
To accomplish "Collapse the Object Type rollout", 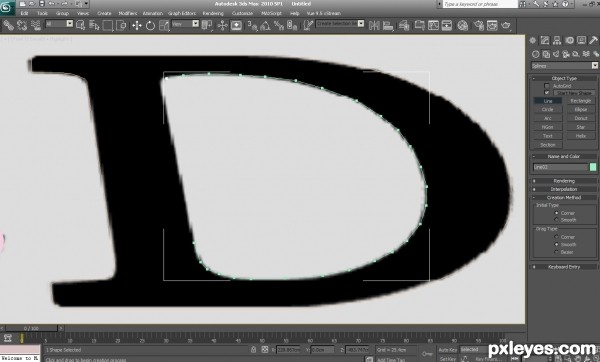I will [564, 78].
